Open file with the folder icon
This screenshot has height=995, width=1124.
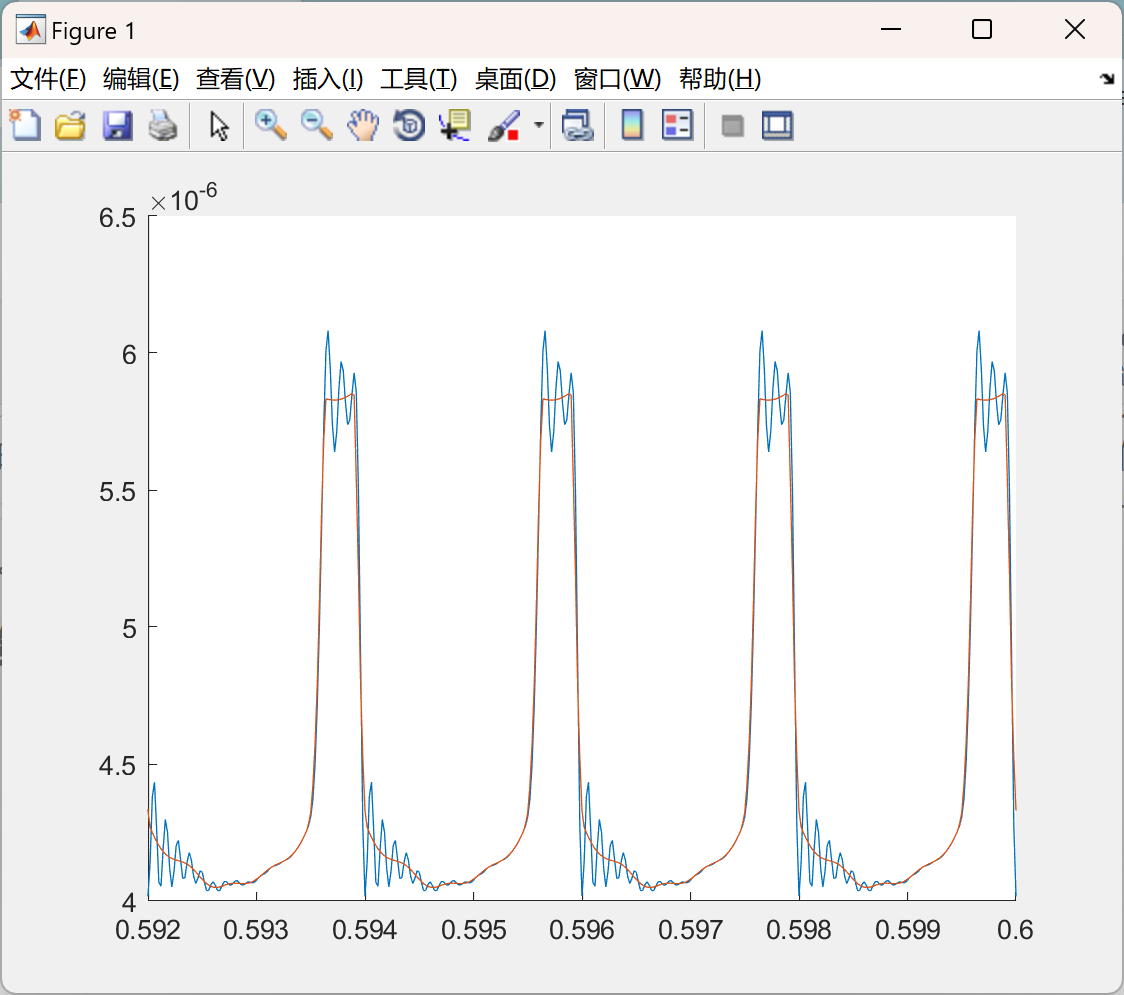click(x=70, y=125)
